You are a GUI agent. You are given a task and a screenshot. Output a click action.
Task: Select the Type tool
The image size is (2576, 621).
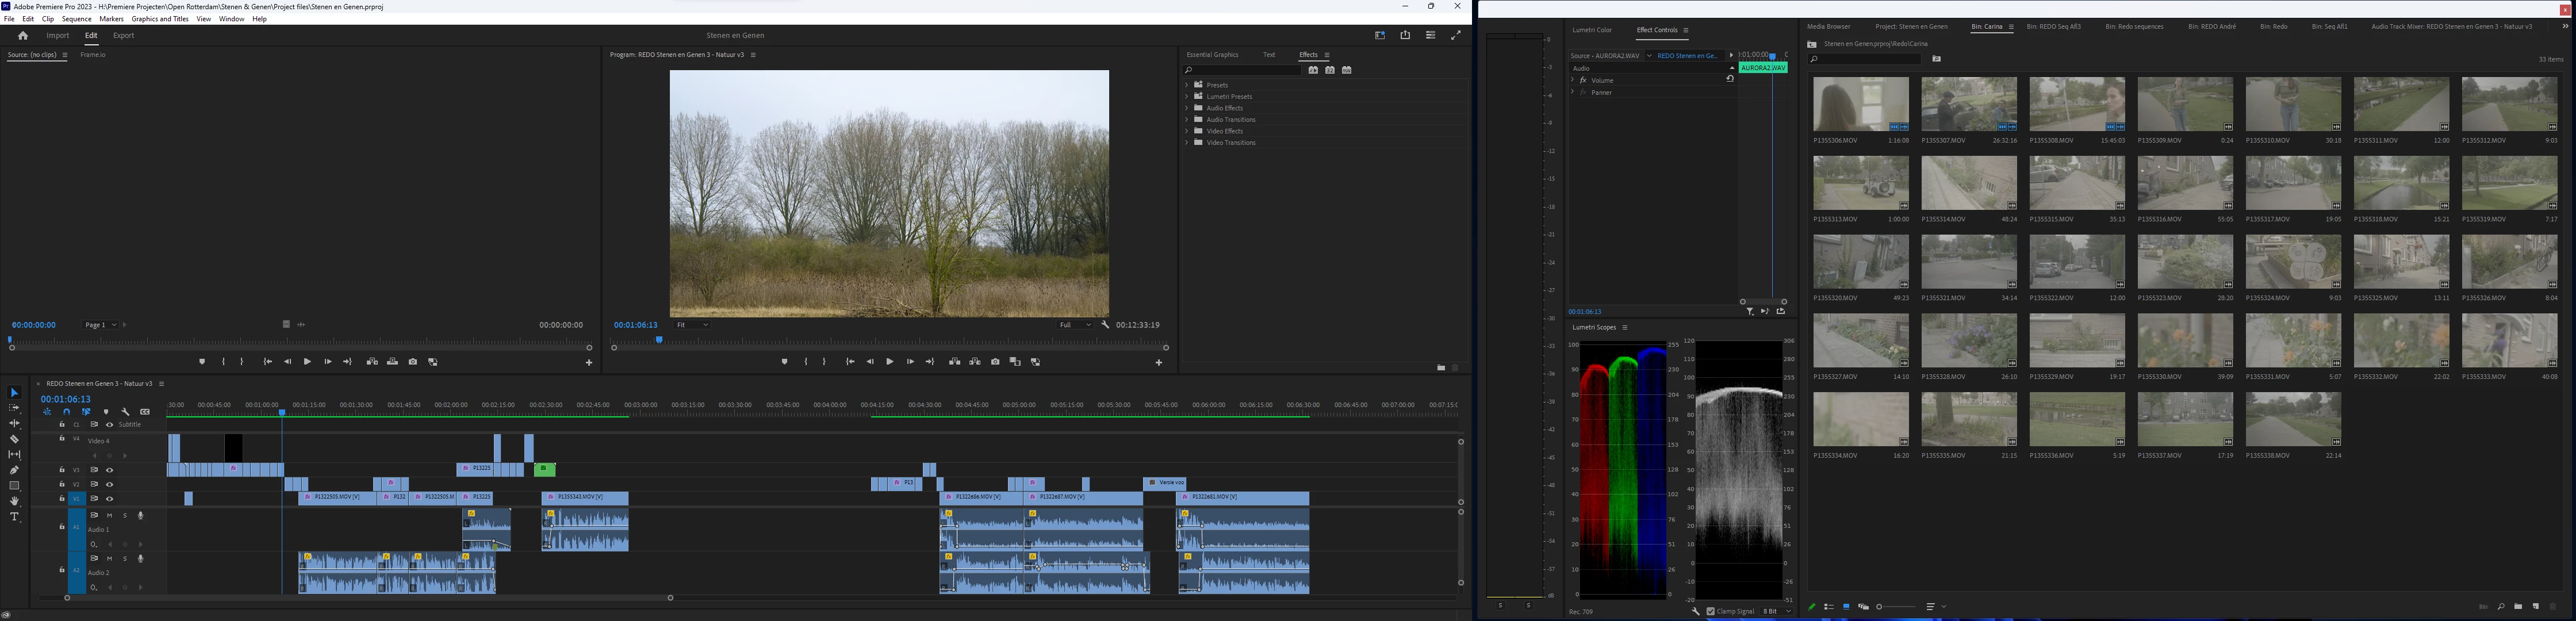point(14,517)
